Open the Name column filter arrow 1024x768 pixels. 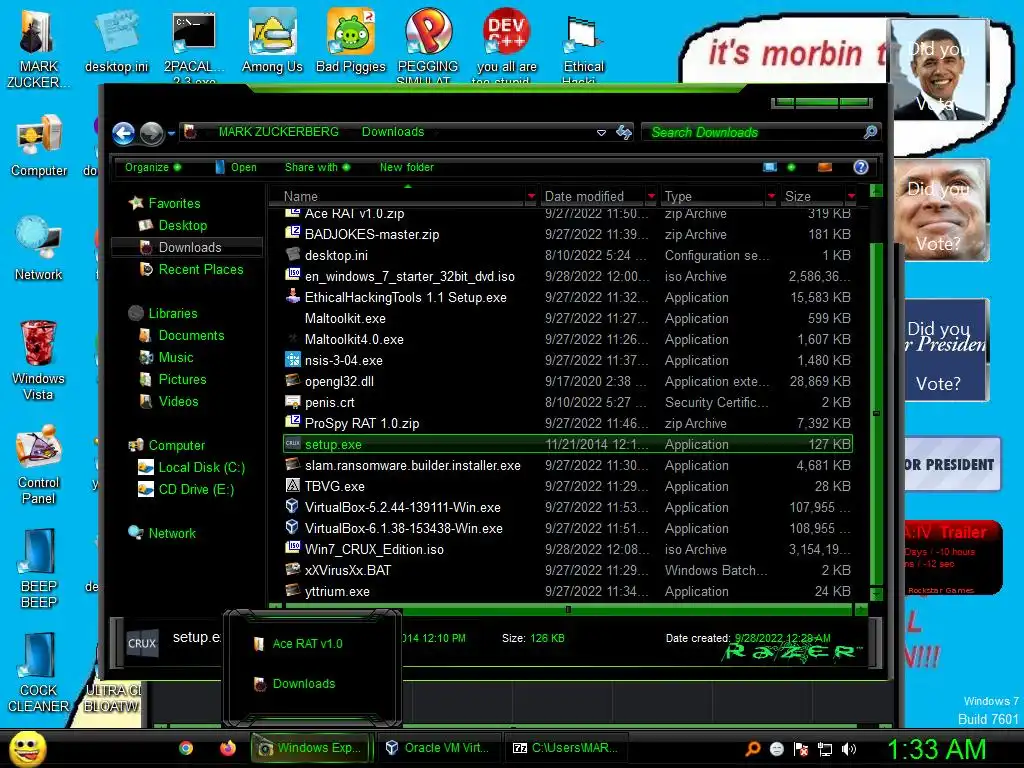point(531,196)
